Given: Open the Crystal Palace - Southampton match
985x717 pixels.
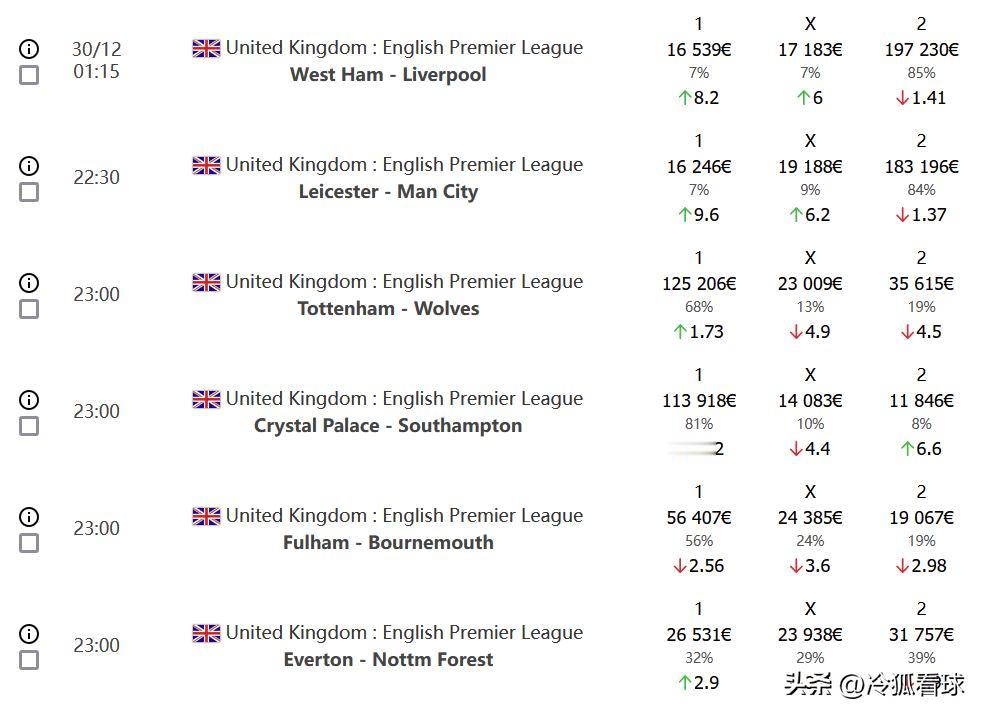Looking at the screenshot, I should coord(388,425).
